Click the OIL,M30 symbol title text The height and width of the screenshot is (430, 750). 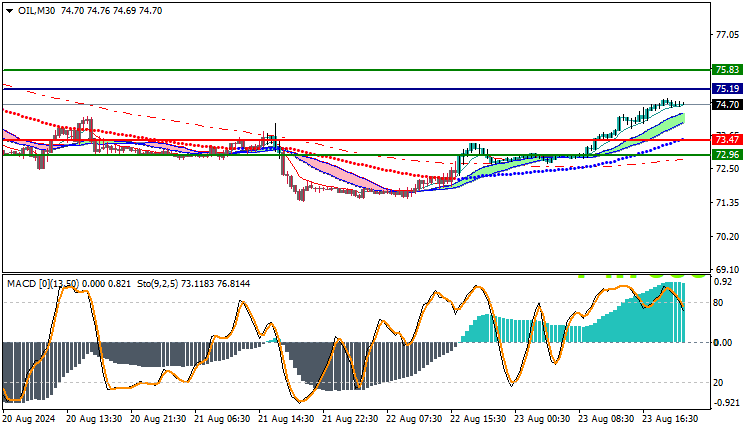click(x=36, y=11)
